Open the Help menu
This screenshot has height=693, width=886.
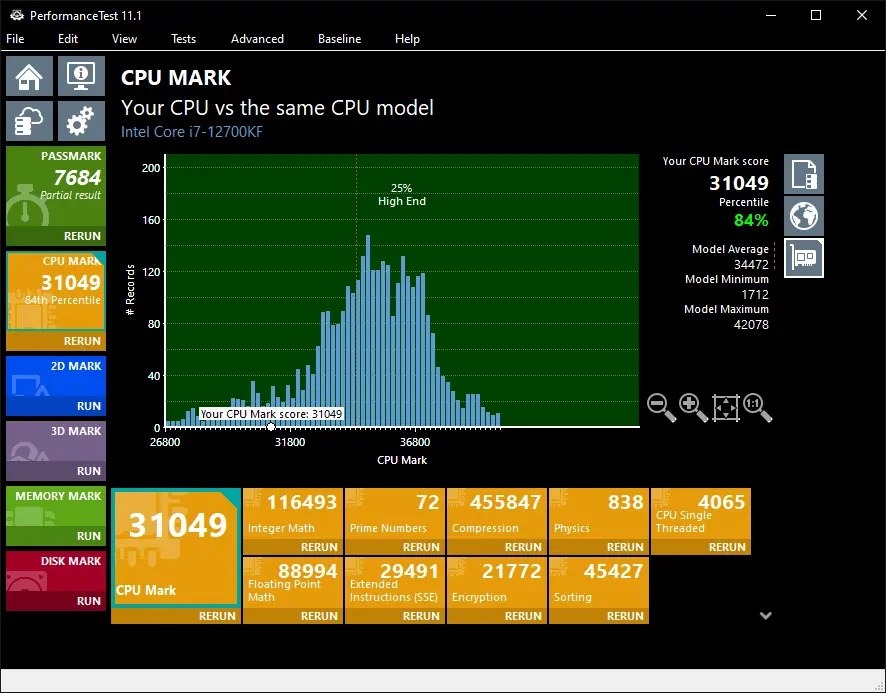click(407, 39)
